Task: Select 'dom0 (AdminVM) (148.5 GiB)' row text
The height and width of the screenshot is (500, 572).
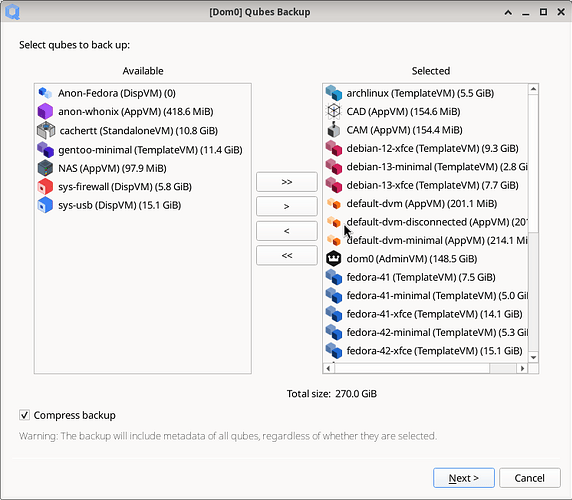Action: 412,259
